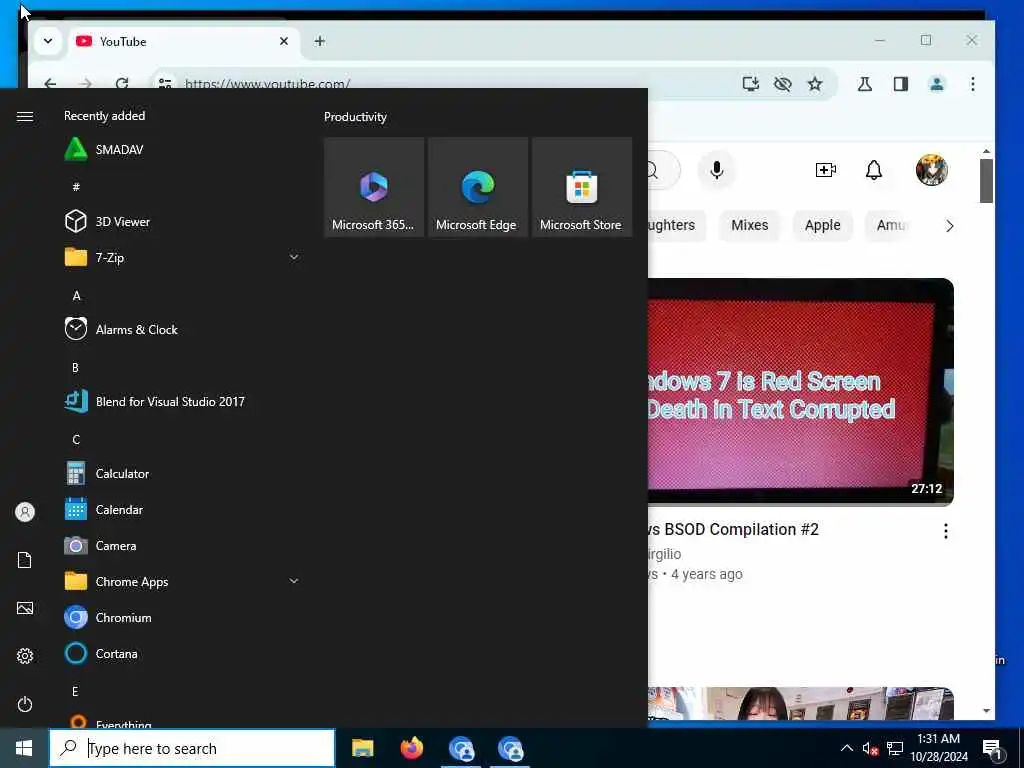Click the taskbar clock and date
The image size is (1024, 768).
(x=939, y=748)
